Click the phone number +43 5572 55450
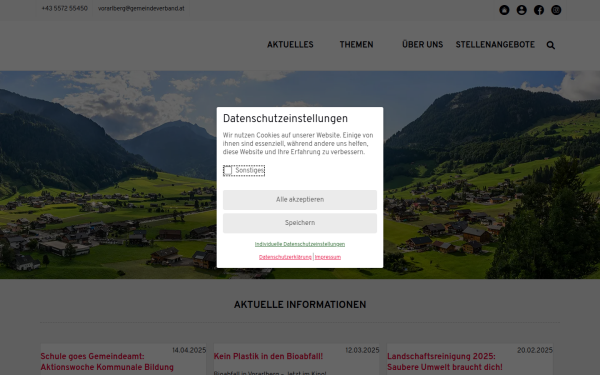The height and width of the screenshot is (375, 600). point(64,8)
